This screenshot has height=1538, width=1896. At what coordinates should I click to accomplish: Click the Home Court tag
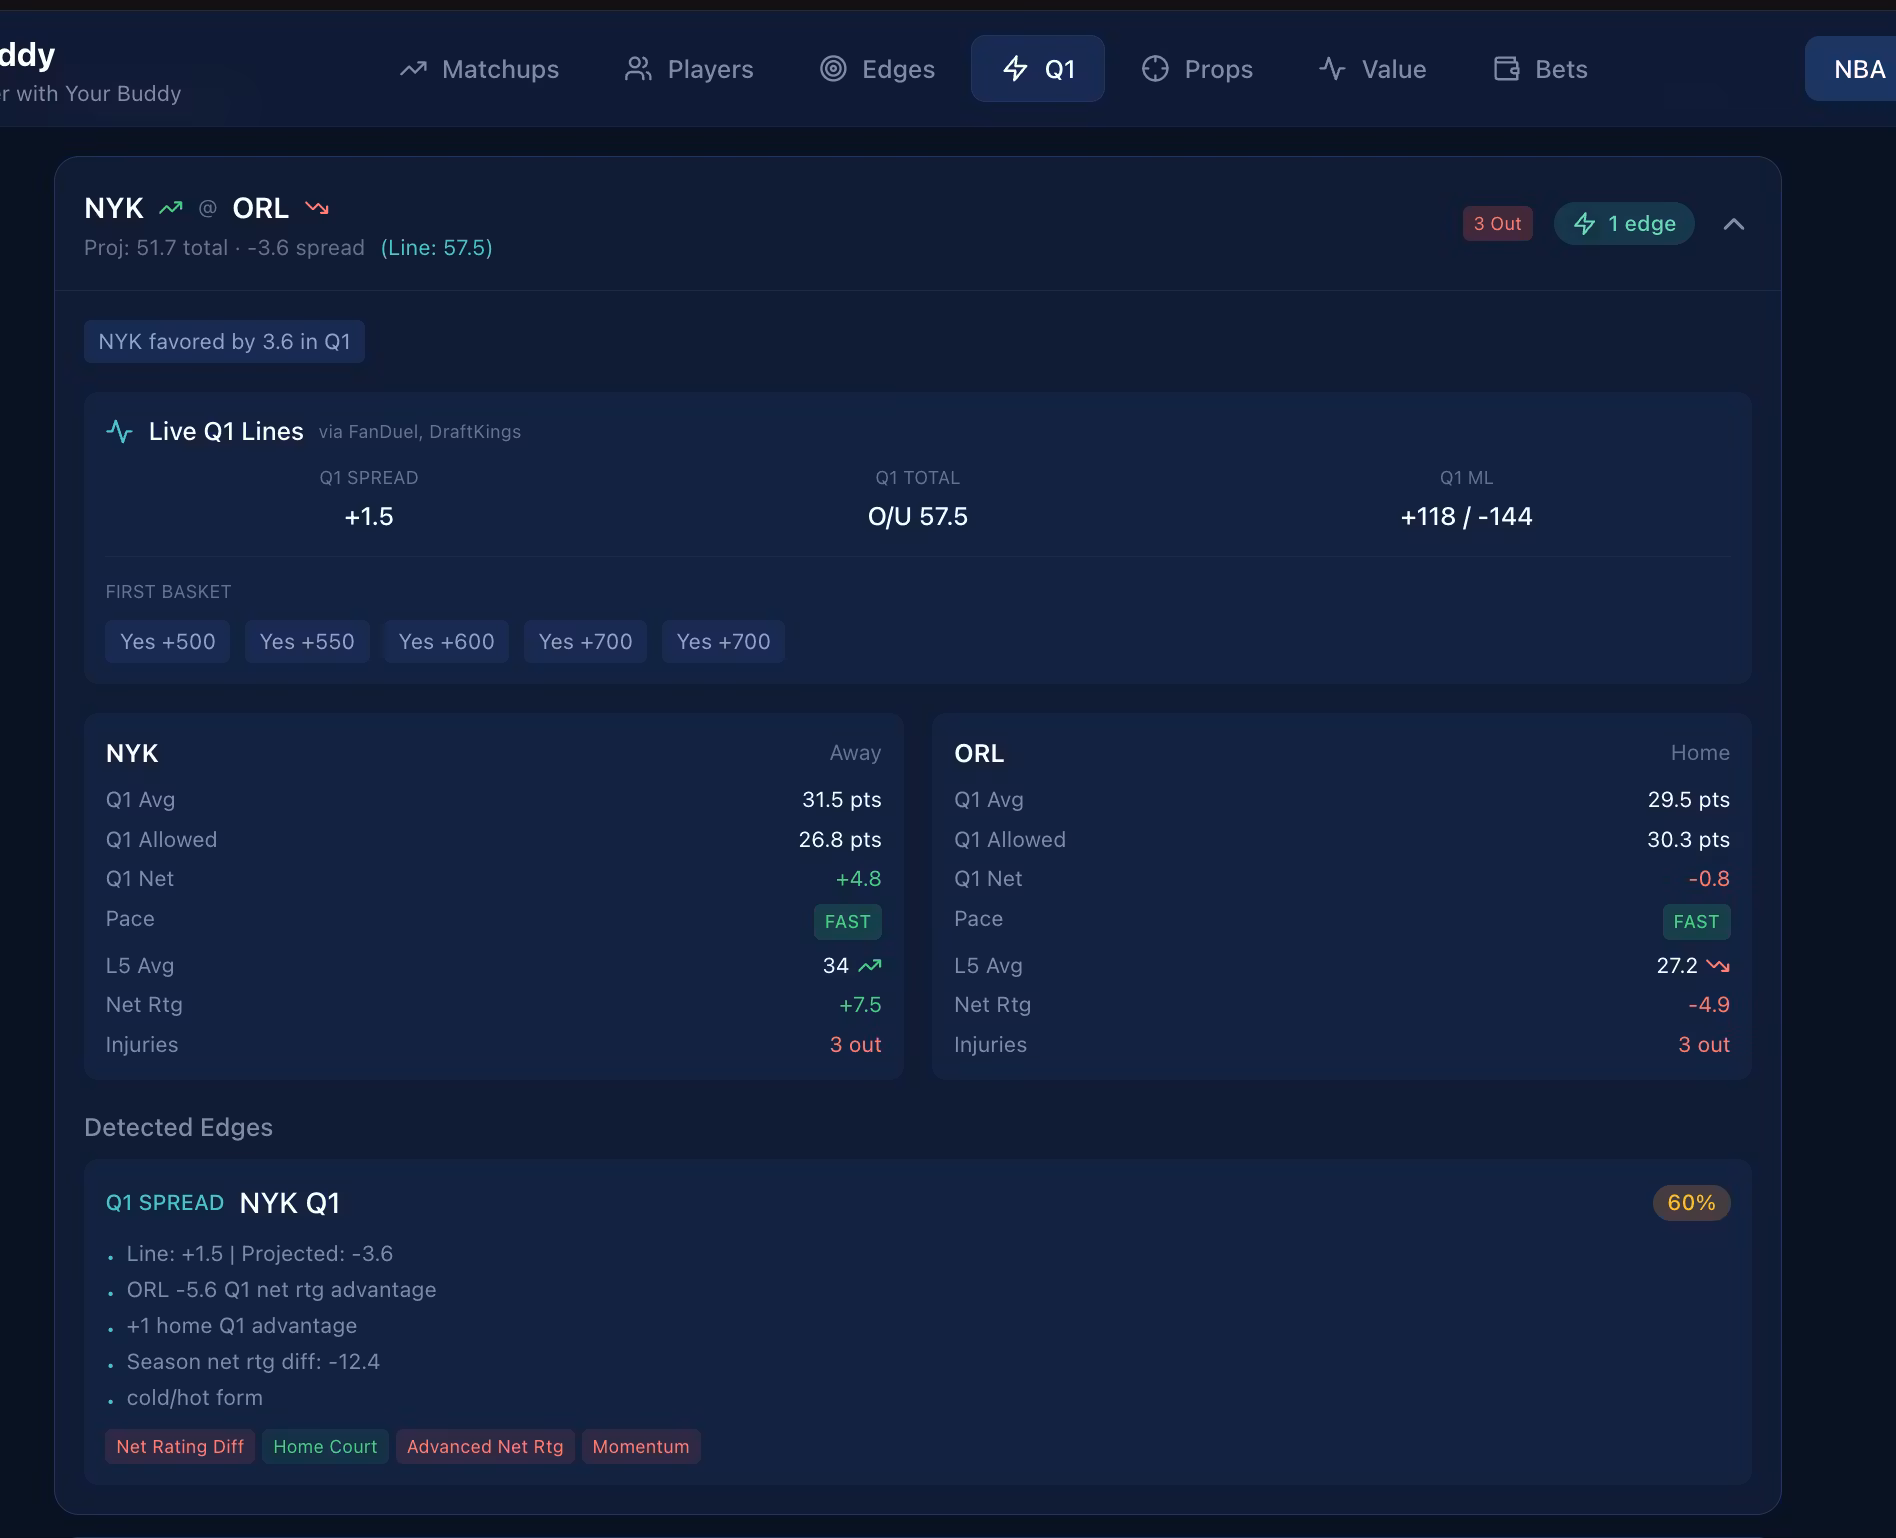click(325, 1447)
